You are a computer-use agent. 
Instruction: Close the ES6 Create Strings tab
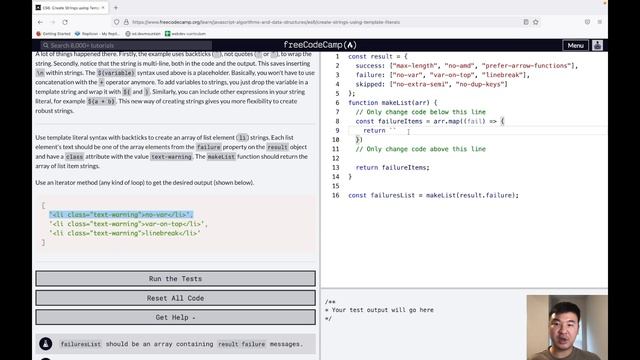(103, 8)
